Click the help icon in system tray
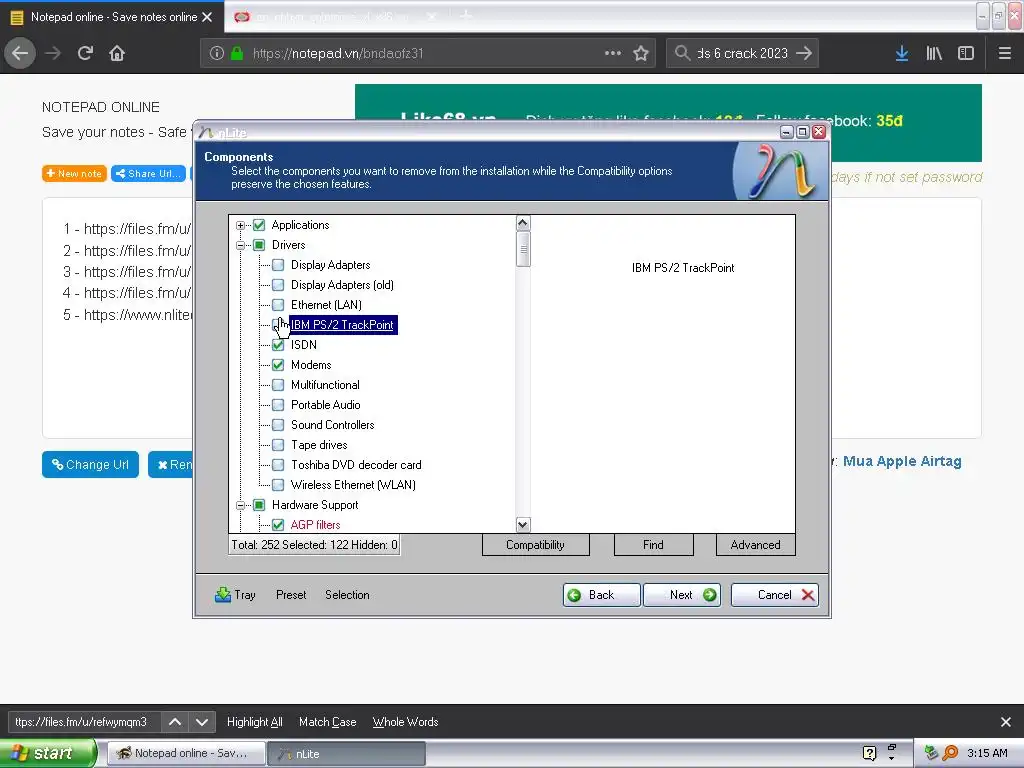Viewport: 1024px width, 768px height. [x=869, y=753]
